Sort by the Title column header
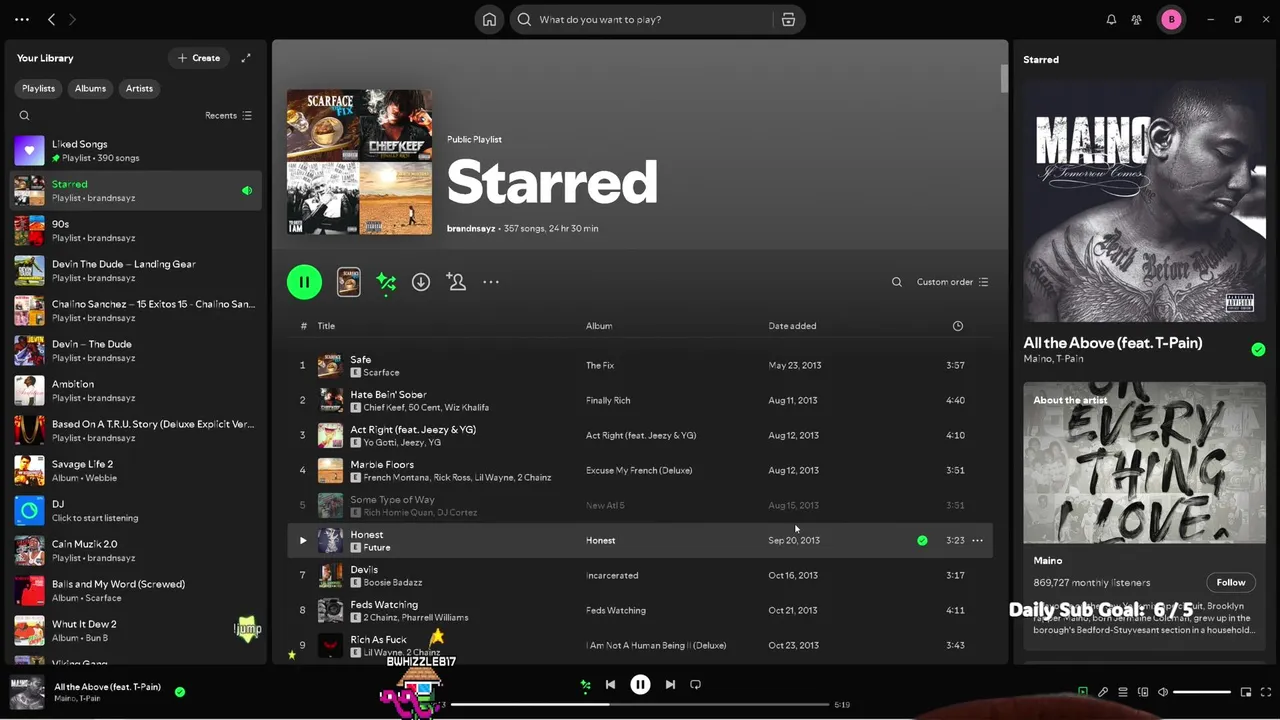Image resolution: width=1280 pixels, height=720 pixels. (x=326, y=326)
